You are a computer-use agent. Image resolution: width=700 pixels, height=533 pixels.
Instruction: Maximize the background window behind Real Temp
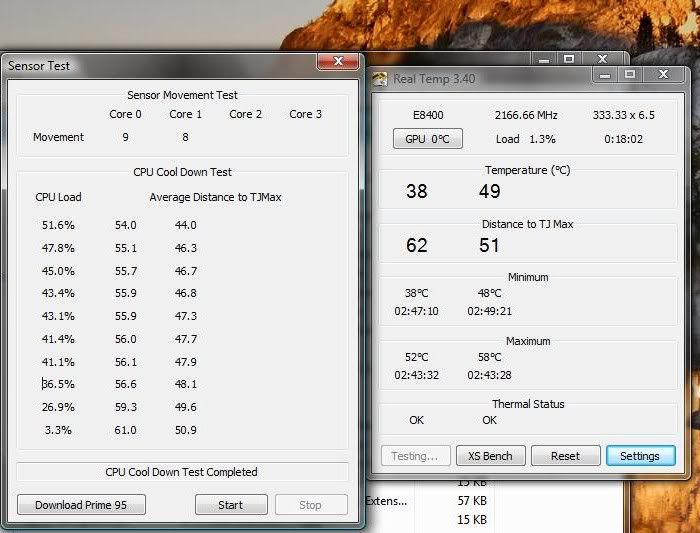click(569, 58)
